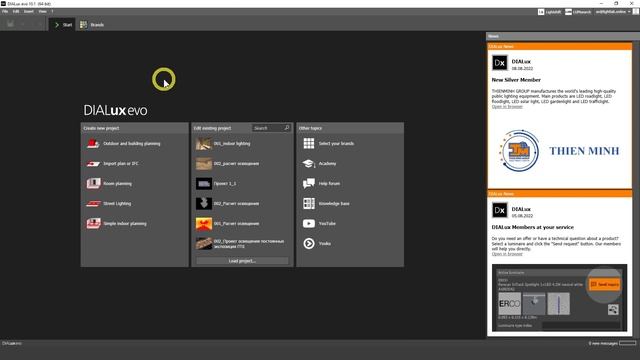This screenshot has height=360, width=640.
Task: Follow Open in browser under Members at your service
Action: pyautogui.click(x=507, y=254)
